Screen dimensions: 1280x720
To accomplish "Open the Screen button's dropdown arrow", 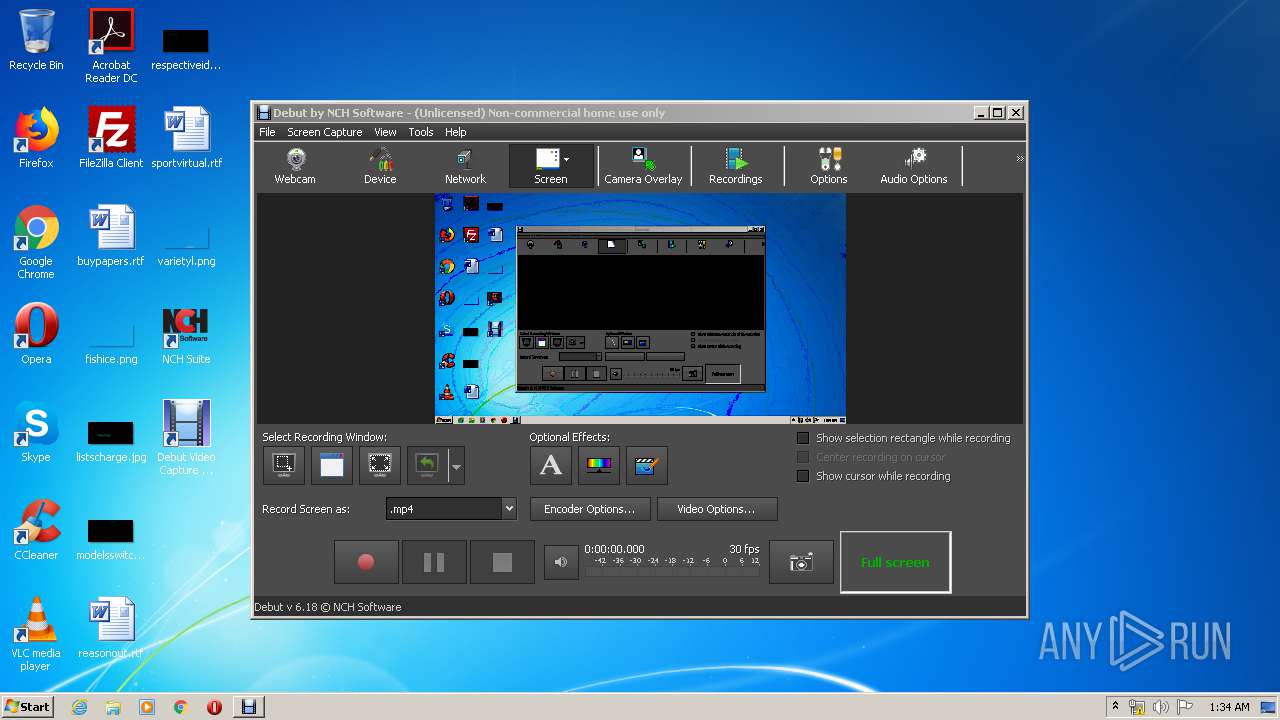I will (567, 159).
